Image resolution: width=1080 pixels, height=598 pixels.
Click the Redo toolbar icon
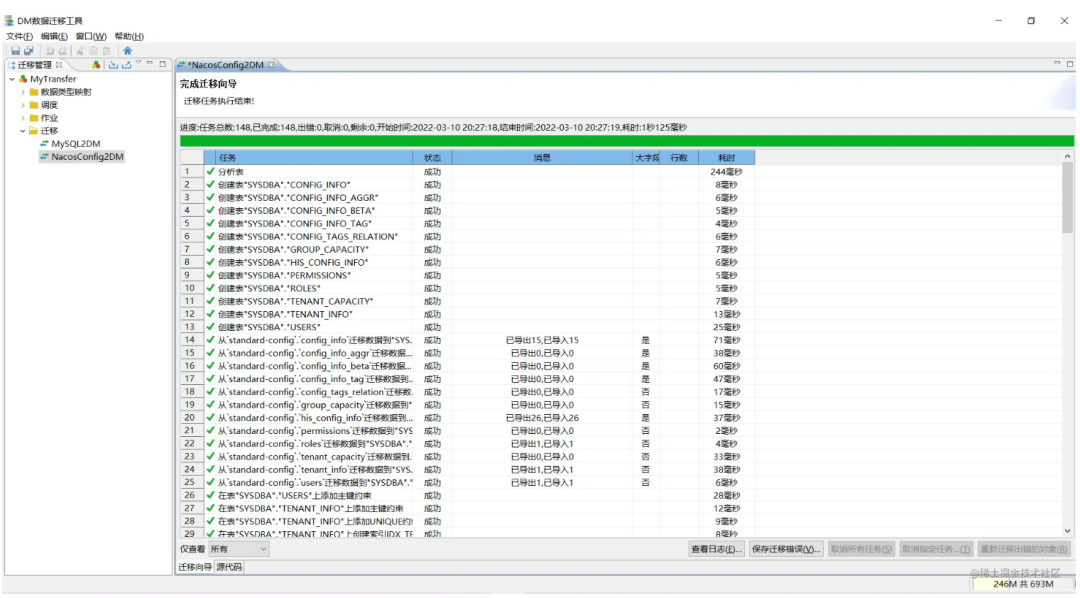[63, 50]
